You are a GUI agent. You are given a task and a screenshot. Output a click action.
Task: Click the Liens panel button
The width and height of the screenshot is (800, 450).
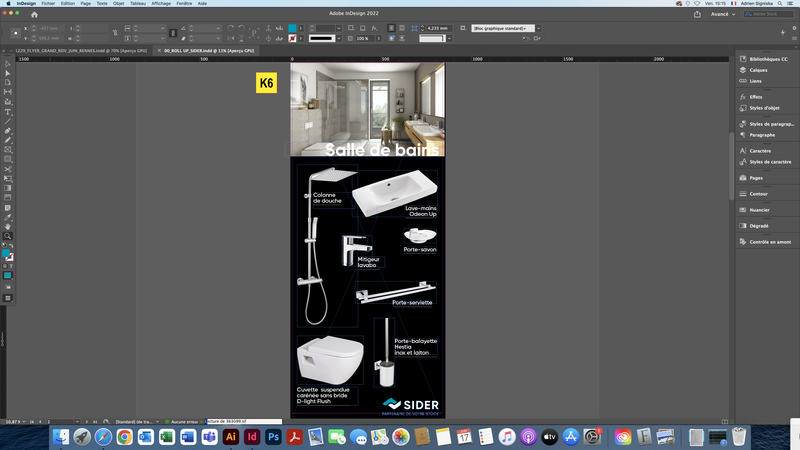coord(755,81)
